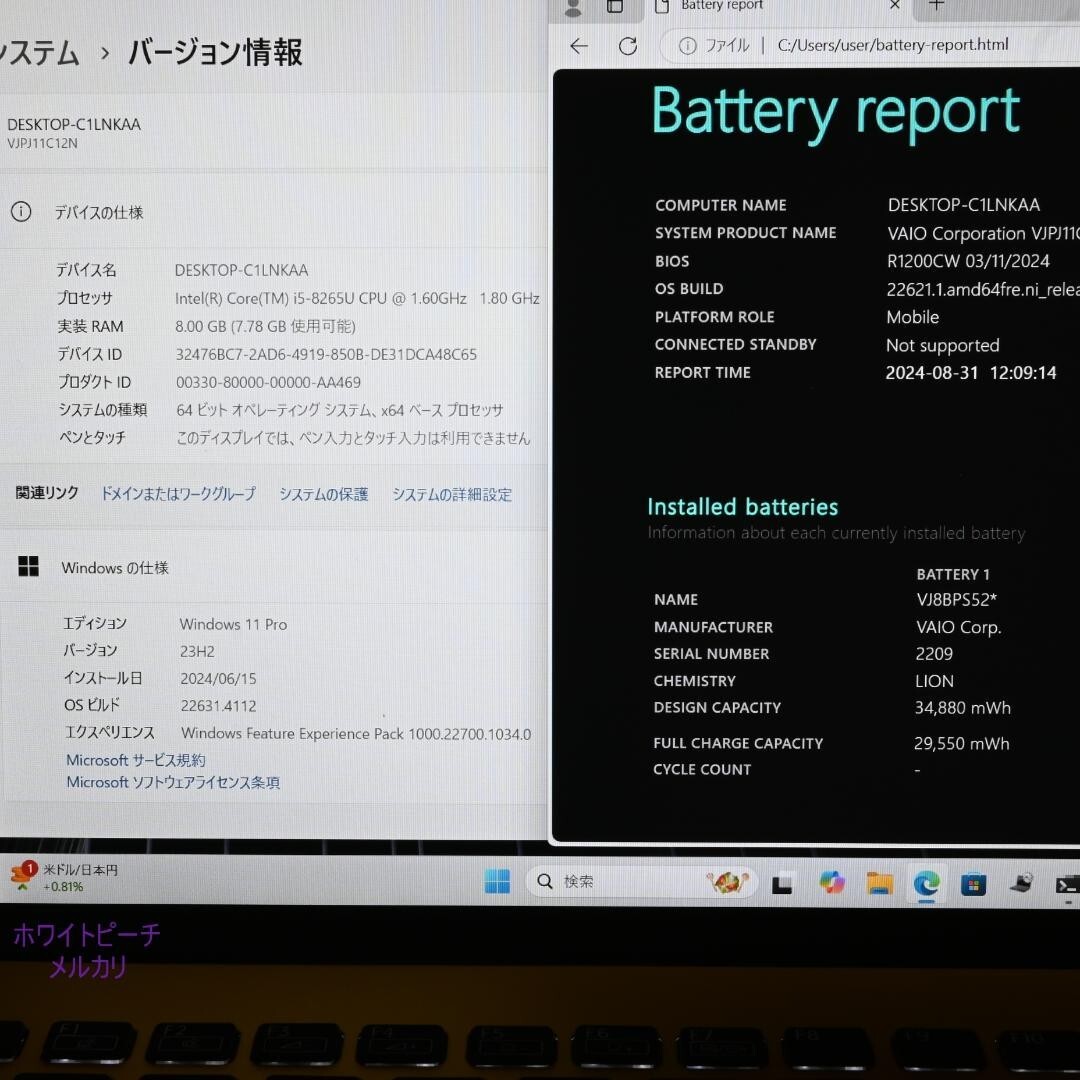Click the エディション value Windows 11 Pro
Image resolution: width=1080 pixels, height=1080 pixels.
click(x=233, y=624)
